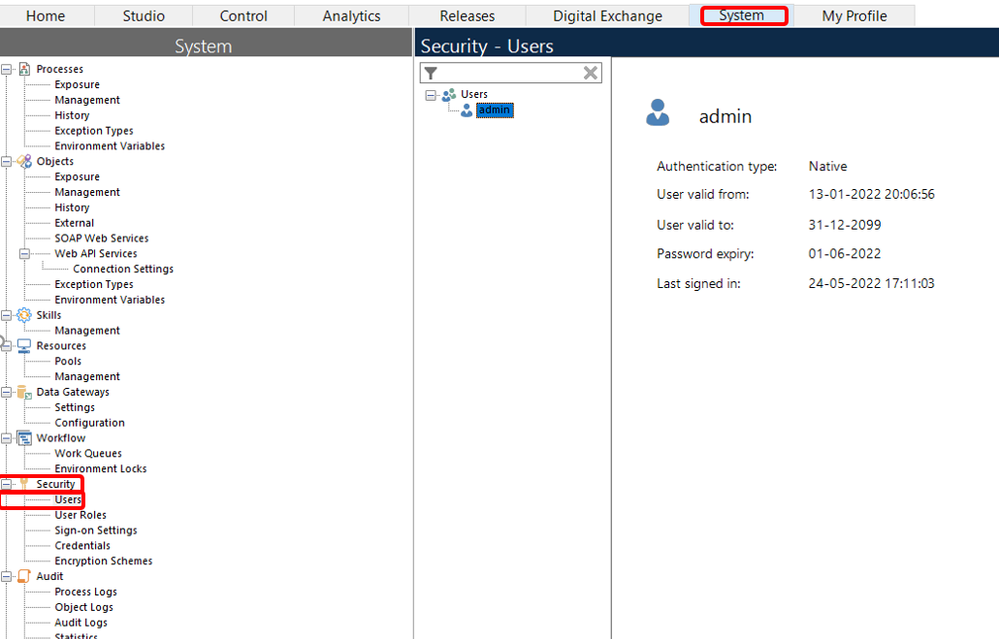Click the Native authentication type value

point(828,166)
